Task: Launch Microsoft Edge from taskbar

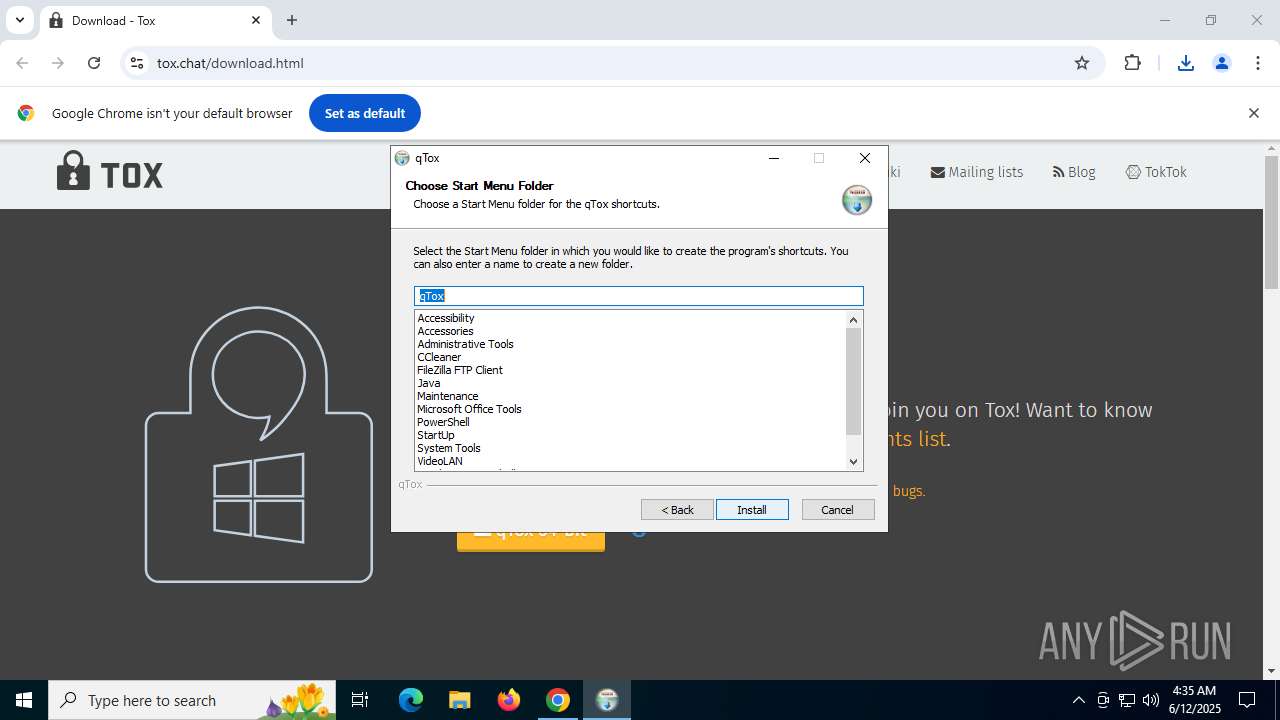Action: (411, 700)
